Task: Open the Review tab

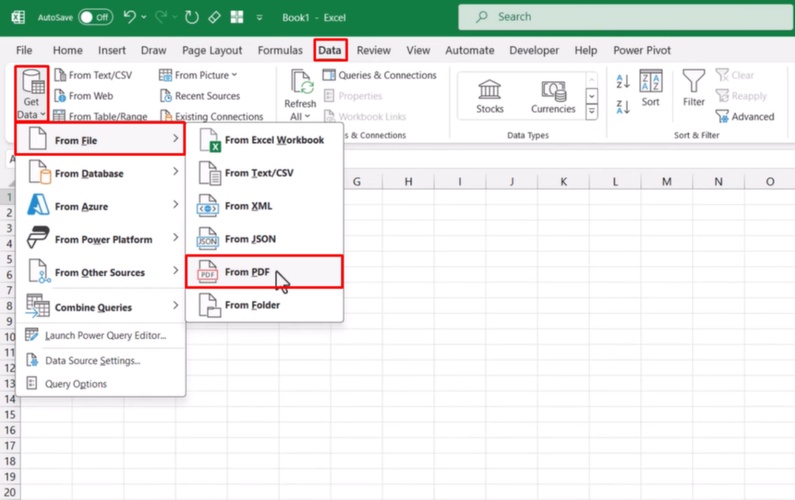Action: [x=374, y=50]
